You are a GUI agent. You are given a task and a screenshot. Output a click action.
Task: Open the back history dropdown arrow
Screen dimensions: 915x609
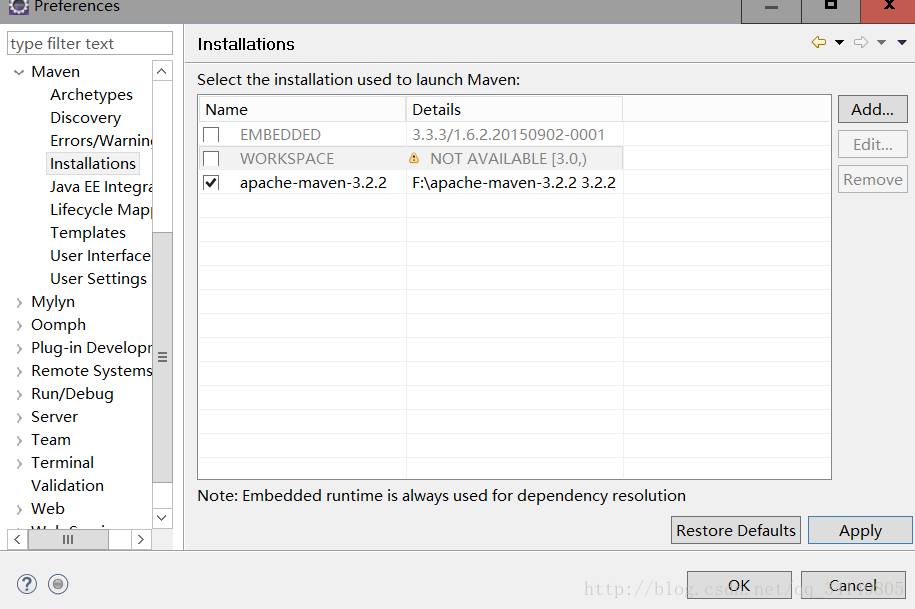pos(839,43)
